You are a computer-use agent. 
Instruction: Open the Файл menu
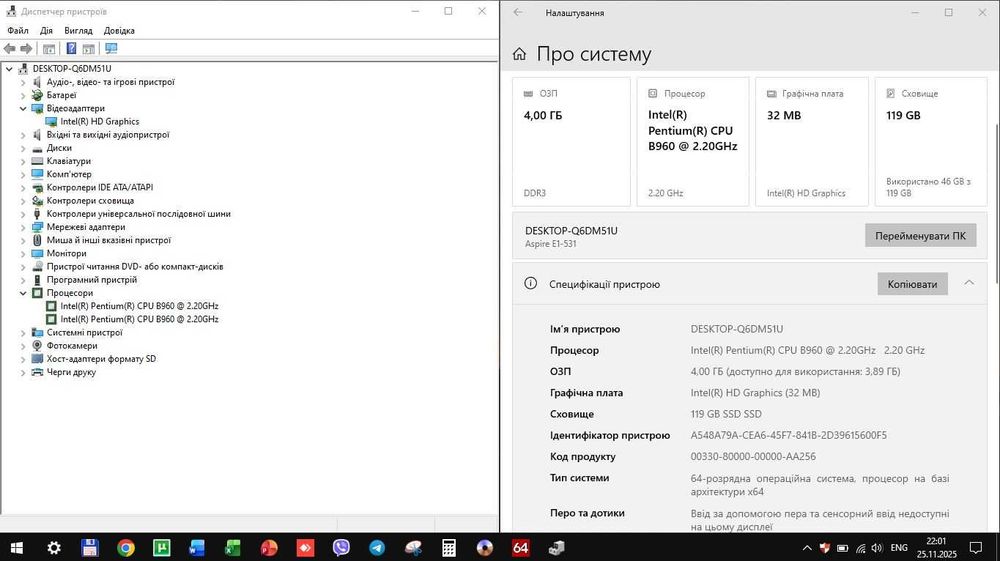point(18,30)
